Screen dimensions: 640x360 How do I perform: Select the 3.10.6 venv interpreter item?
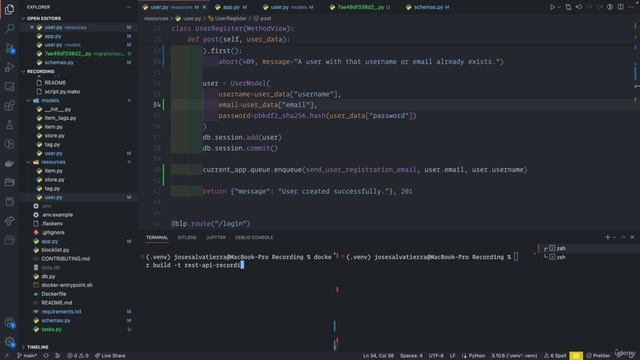tap(514, 356)
